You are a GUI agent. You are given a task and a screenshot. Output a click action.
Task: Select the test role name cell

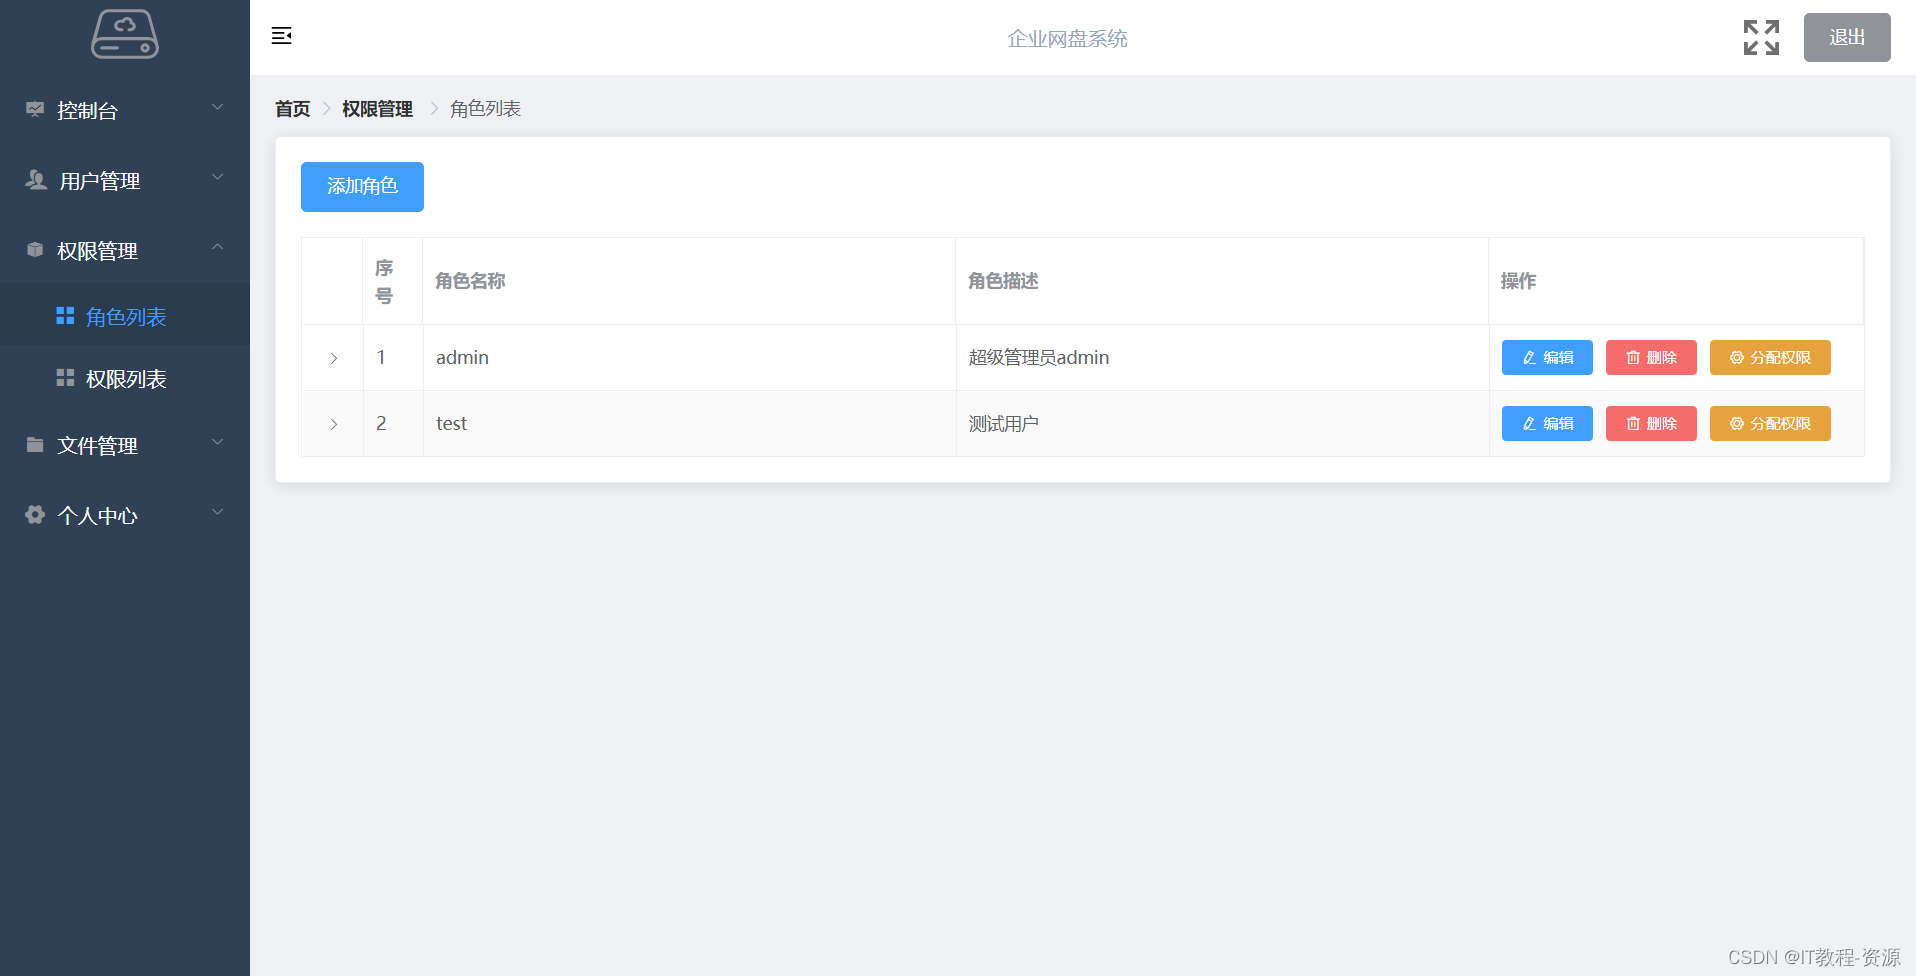coord(689,423)
